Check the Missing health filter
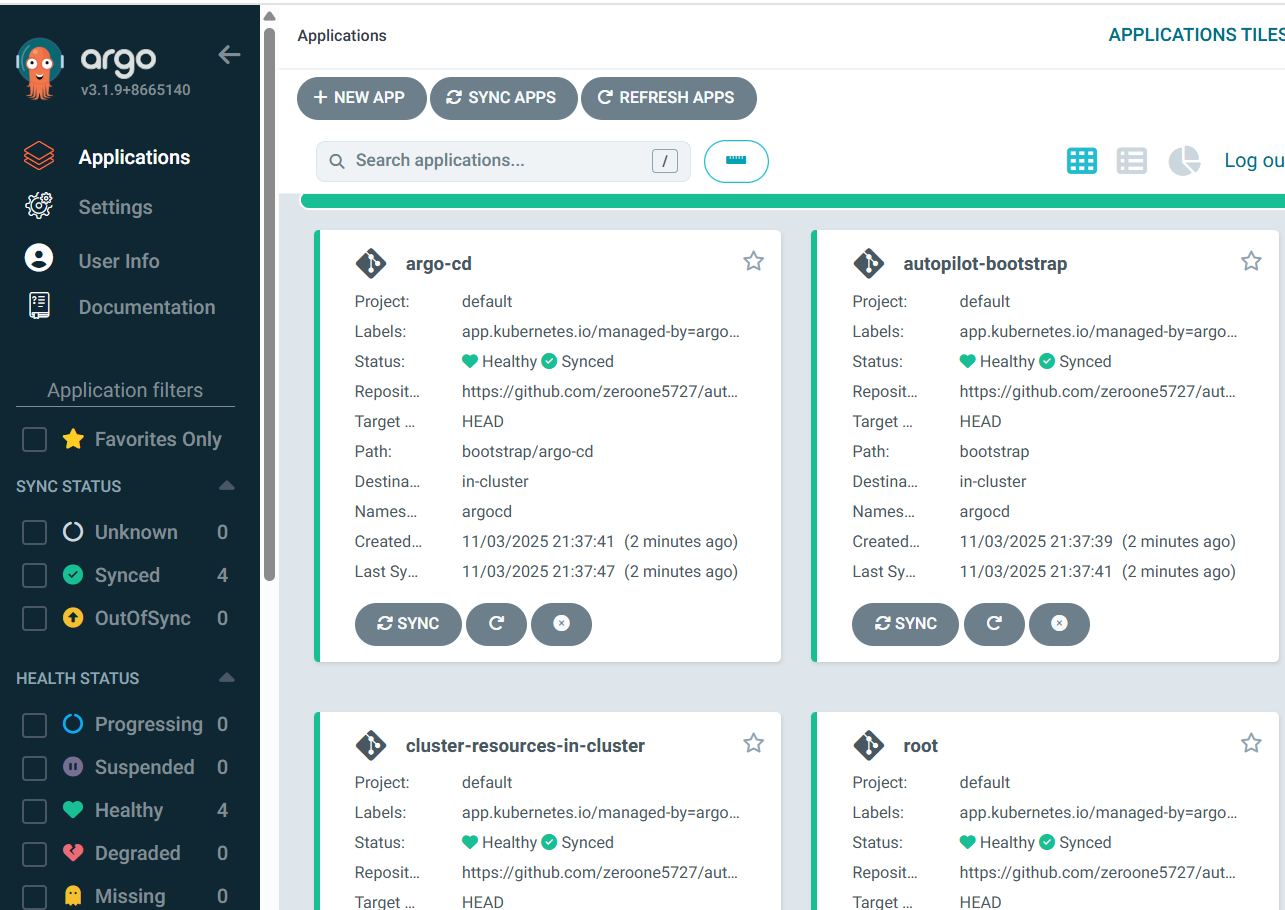1285x910 pixels. (34, 896)
